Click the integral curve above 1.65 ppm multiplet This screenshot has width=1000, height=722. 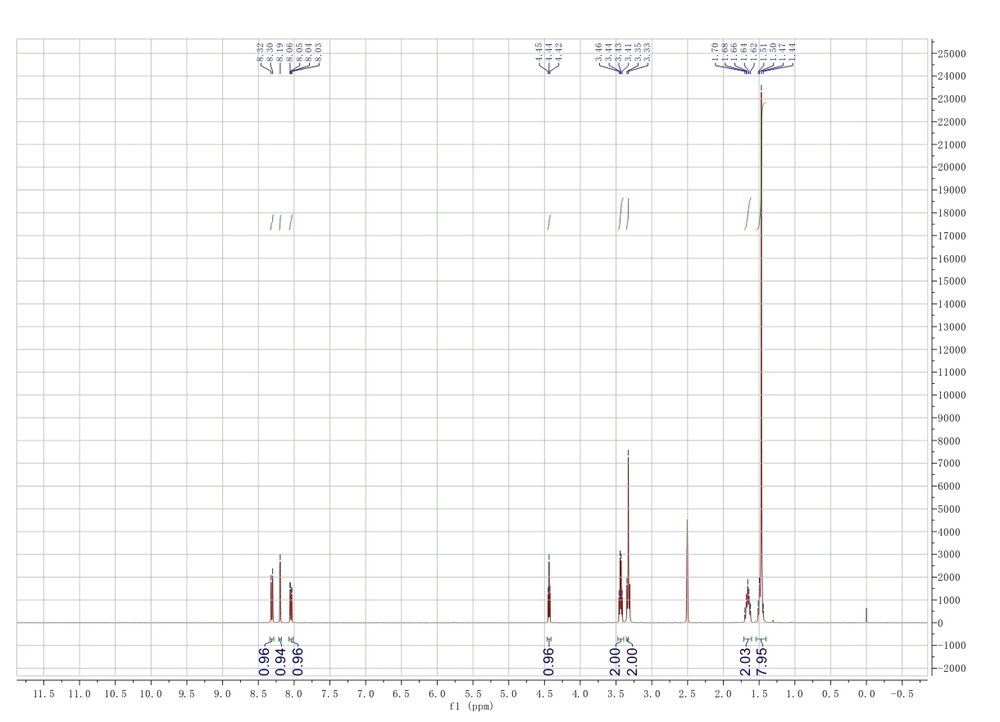coord(747,212)
